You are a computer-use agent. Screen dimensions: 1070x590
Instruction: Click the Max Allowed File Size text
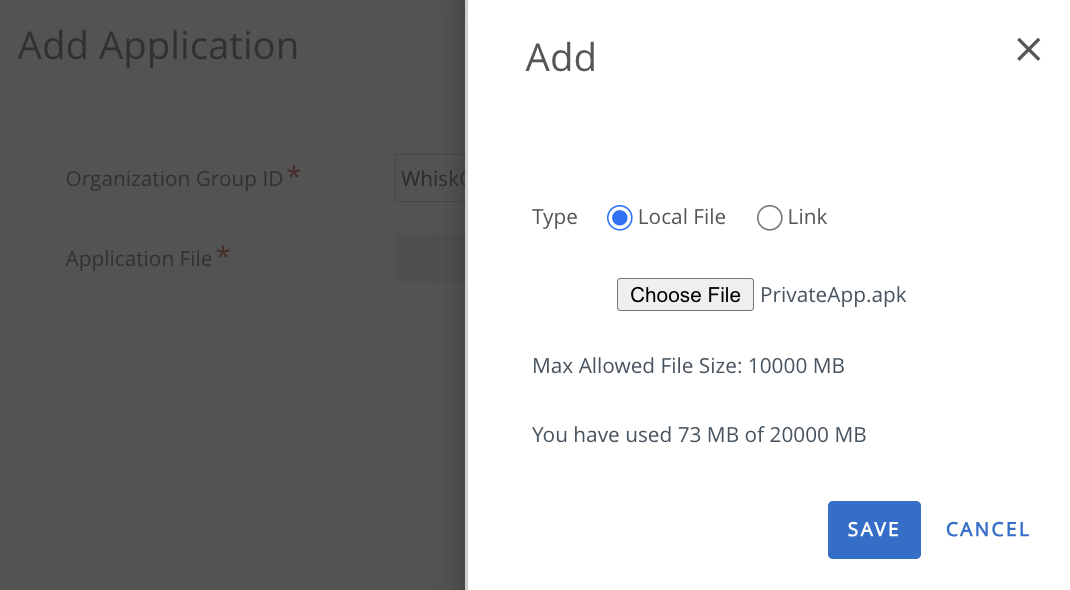(x=688, y=365)
